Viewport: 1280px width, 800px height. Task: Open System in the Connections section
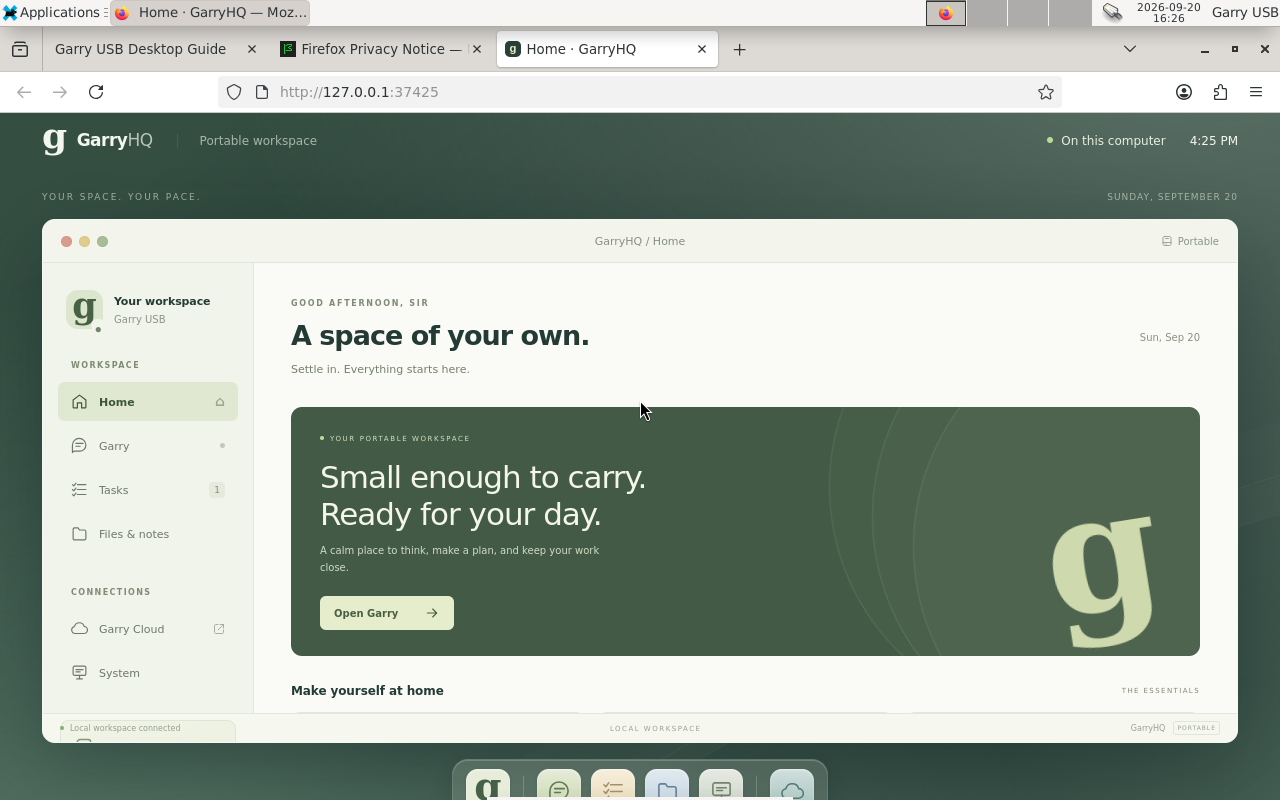(148, 673)
